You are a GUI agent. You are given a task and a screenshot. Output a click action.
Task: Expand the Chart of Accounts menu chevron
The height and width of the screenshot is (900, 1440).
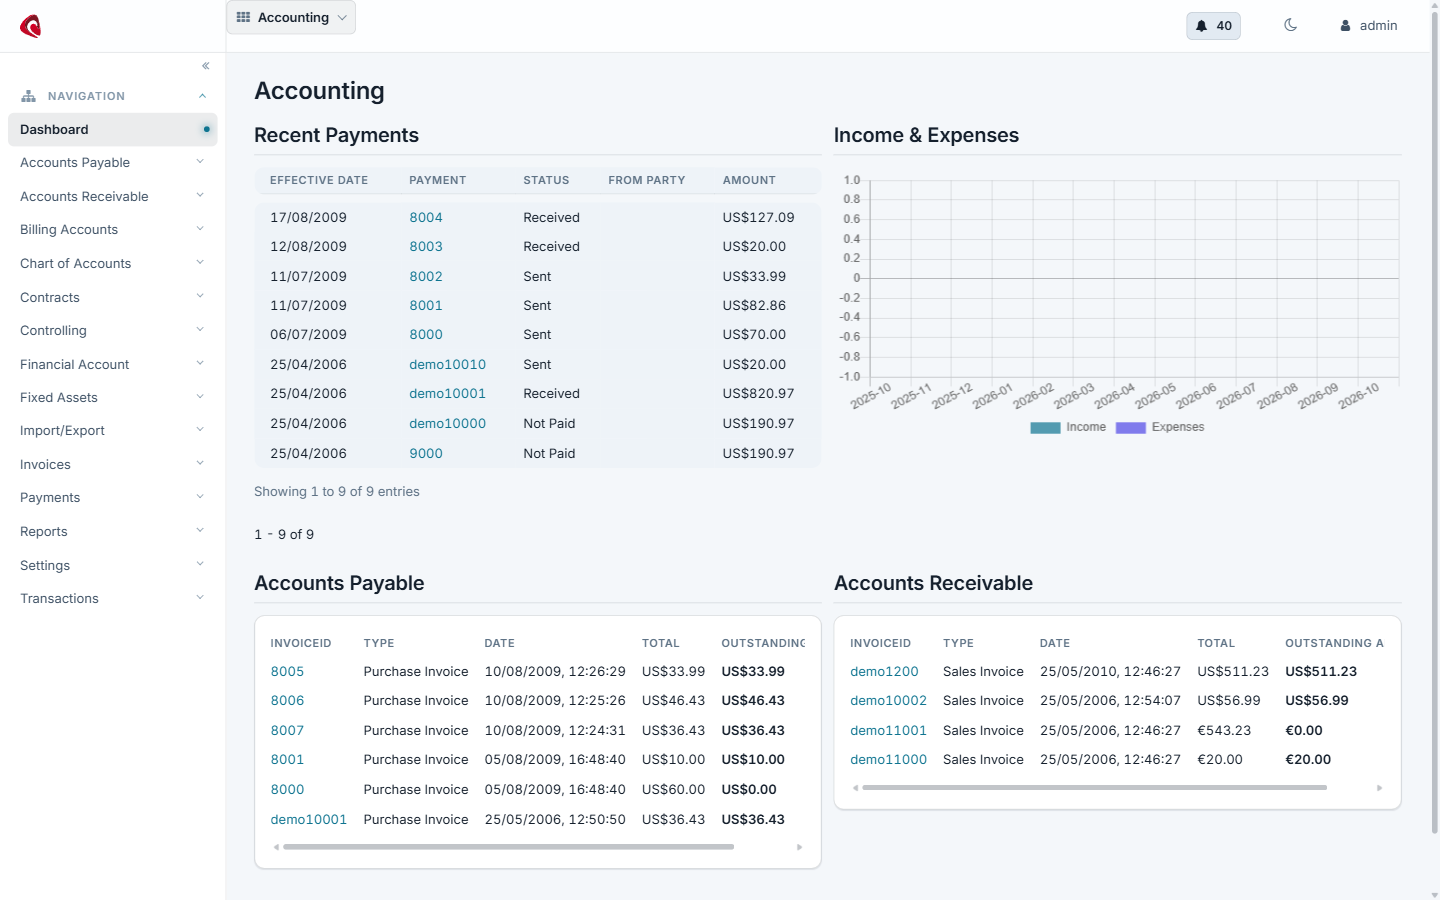tap(200, 263)
